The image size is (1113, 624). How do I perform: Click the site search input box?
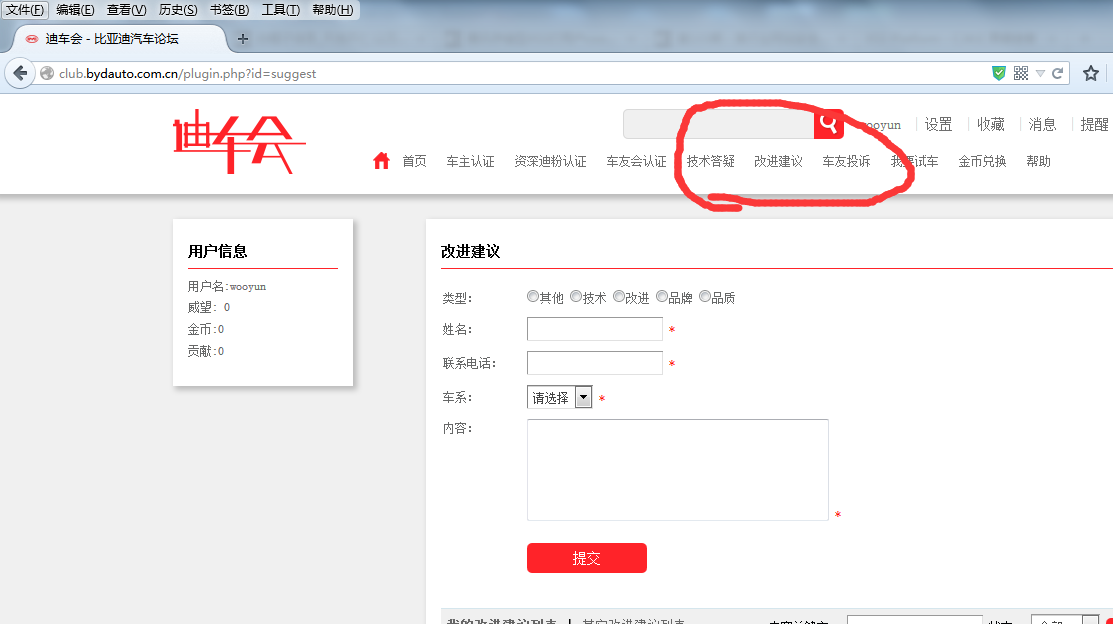tap(718, 124)
